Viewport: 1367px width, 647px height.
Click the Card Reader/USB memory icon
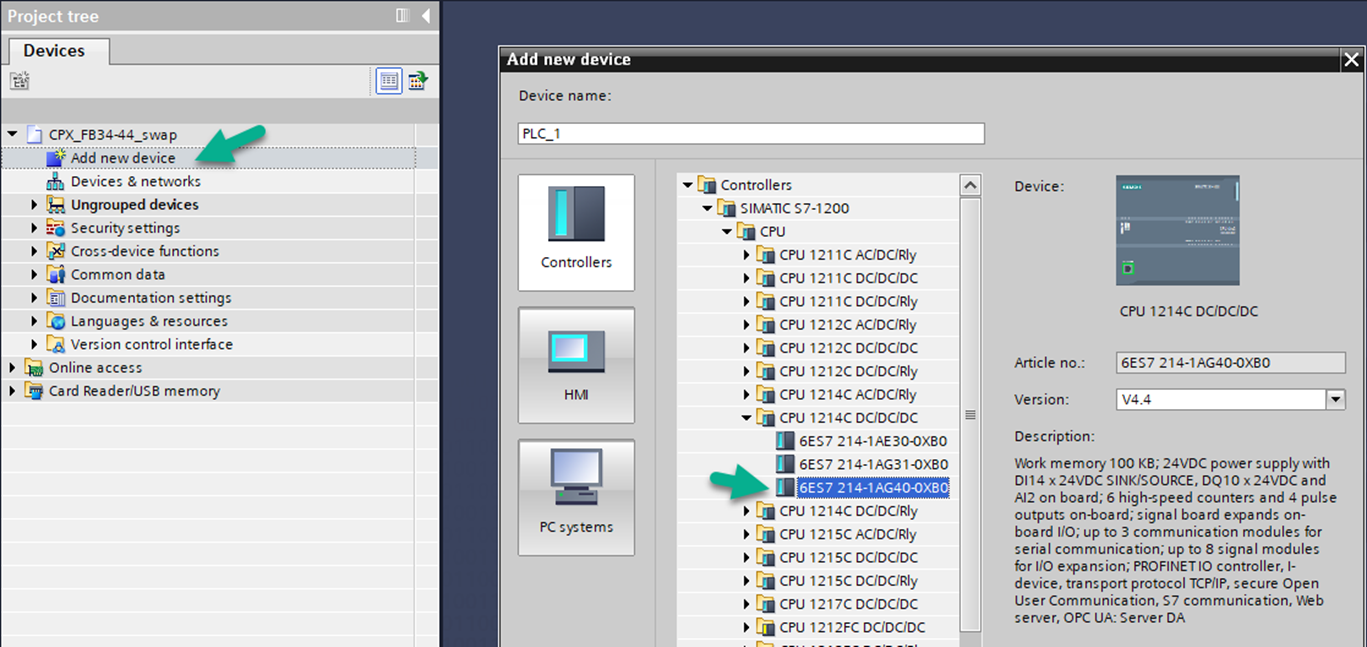pyautogui.click(x=34, y=391)
